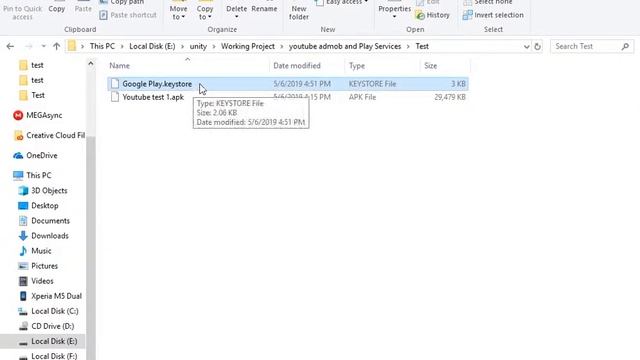
Task: Click the '29,479 KB' size cell
Action: point(450,97)
